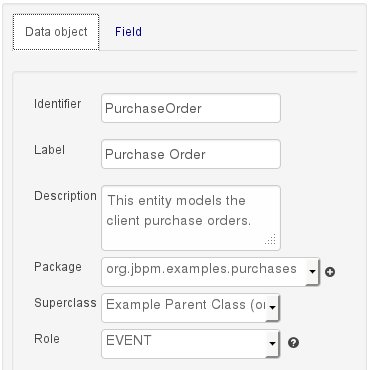Expand the Example Parent Class superclass list
This screenshot has height=370, width=370.
190,307
